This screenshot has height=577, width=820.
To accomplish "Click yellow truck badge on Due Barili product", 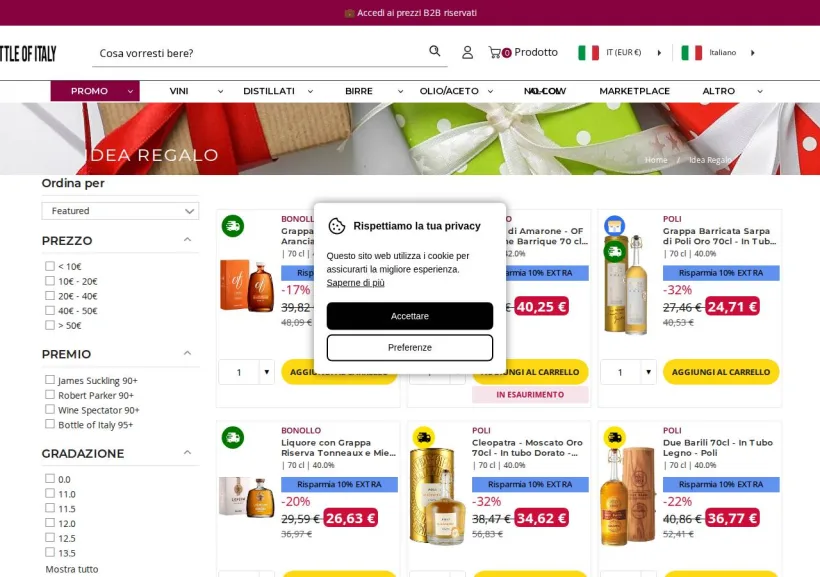I will pyautogui.click(x=614, y=437).
